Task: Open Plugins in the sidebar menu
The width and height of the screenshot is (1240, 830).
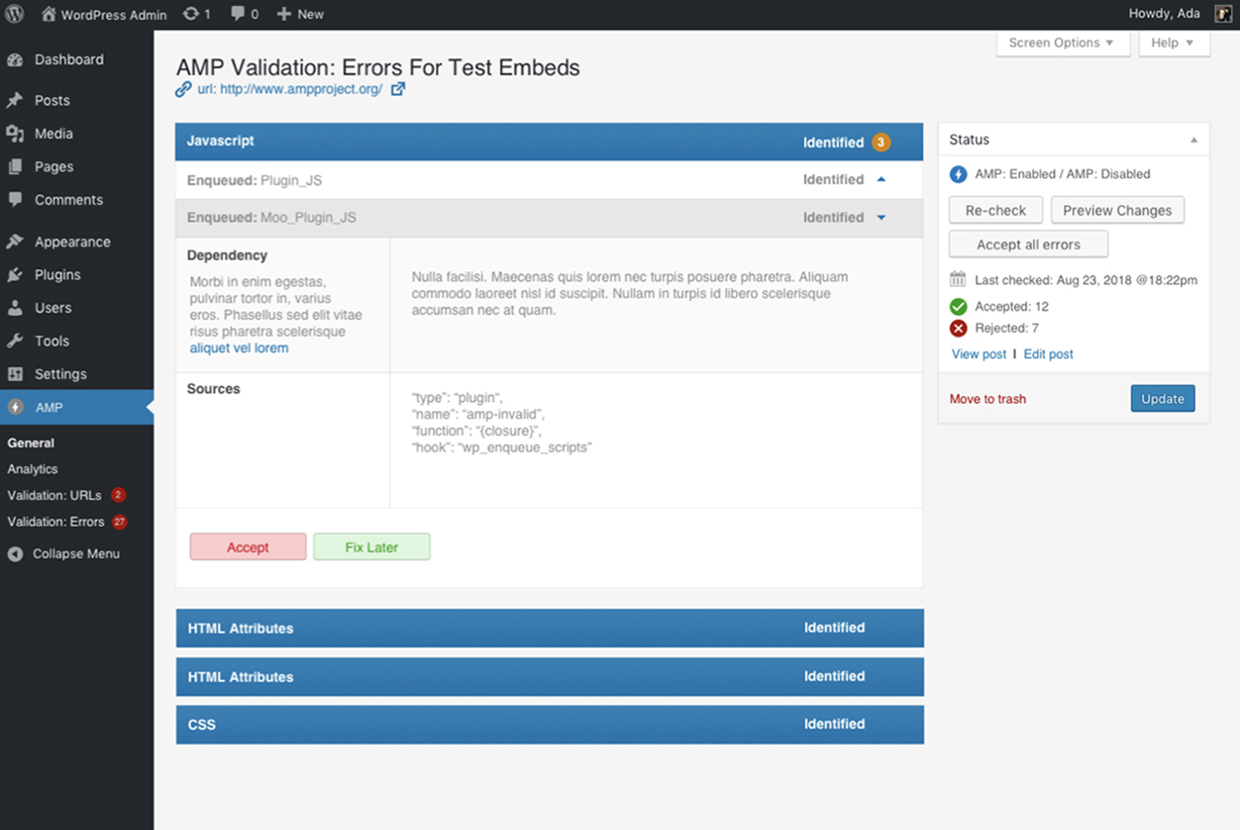Action: (57, 275)
